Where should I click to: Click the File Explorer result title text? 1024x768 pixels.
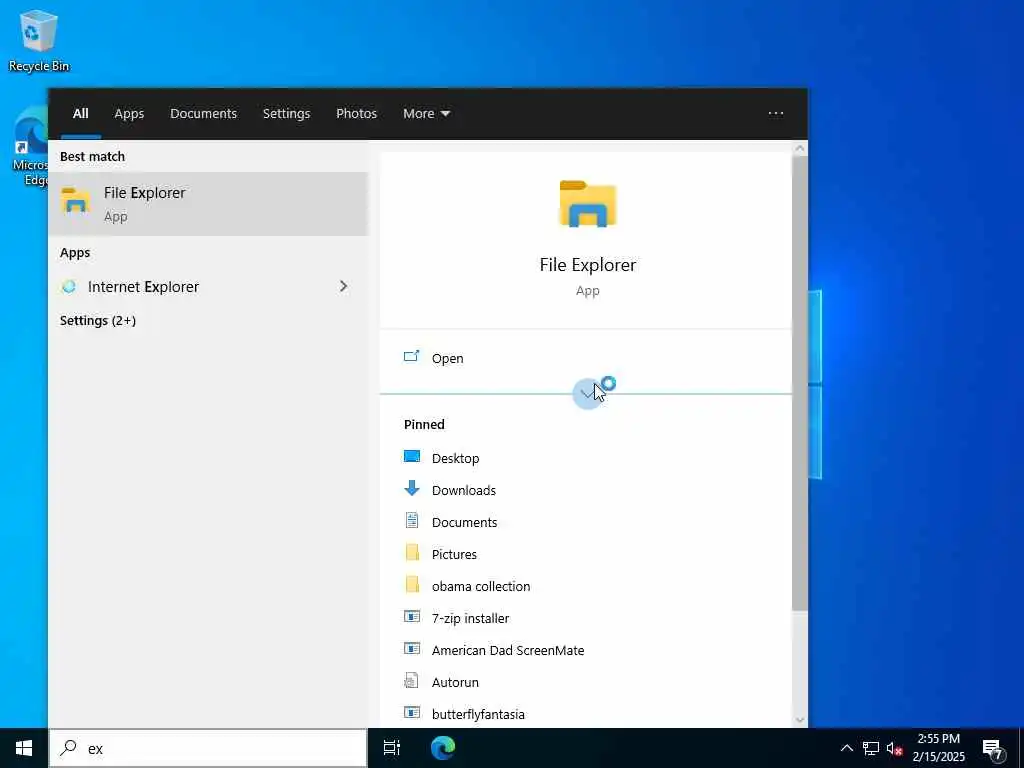(x=144, y=193)
